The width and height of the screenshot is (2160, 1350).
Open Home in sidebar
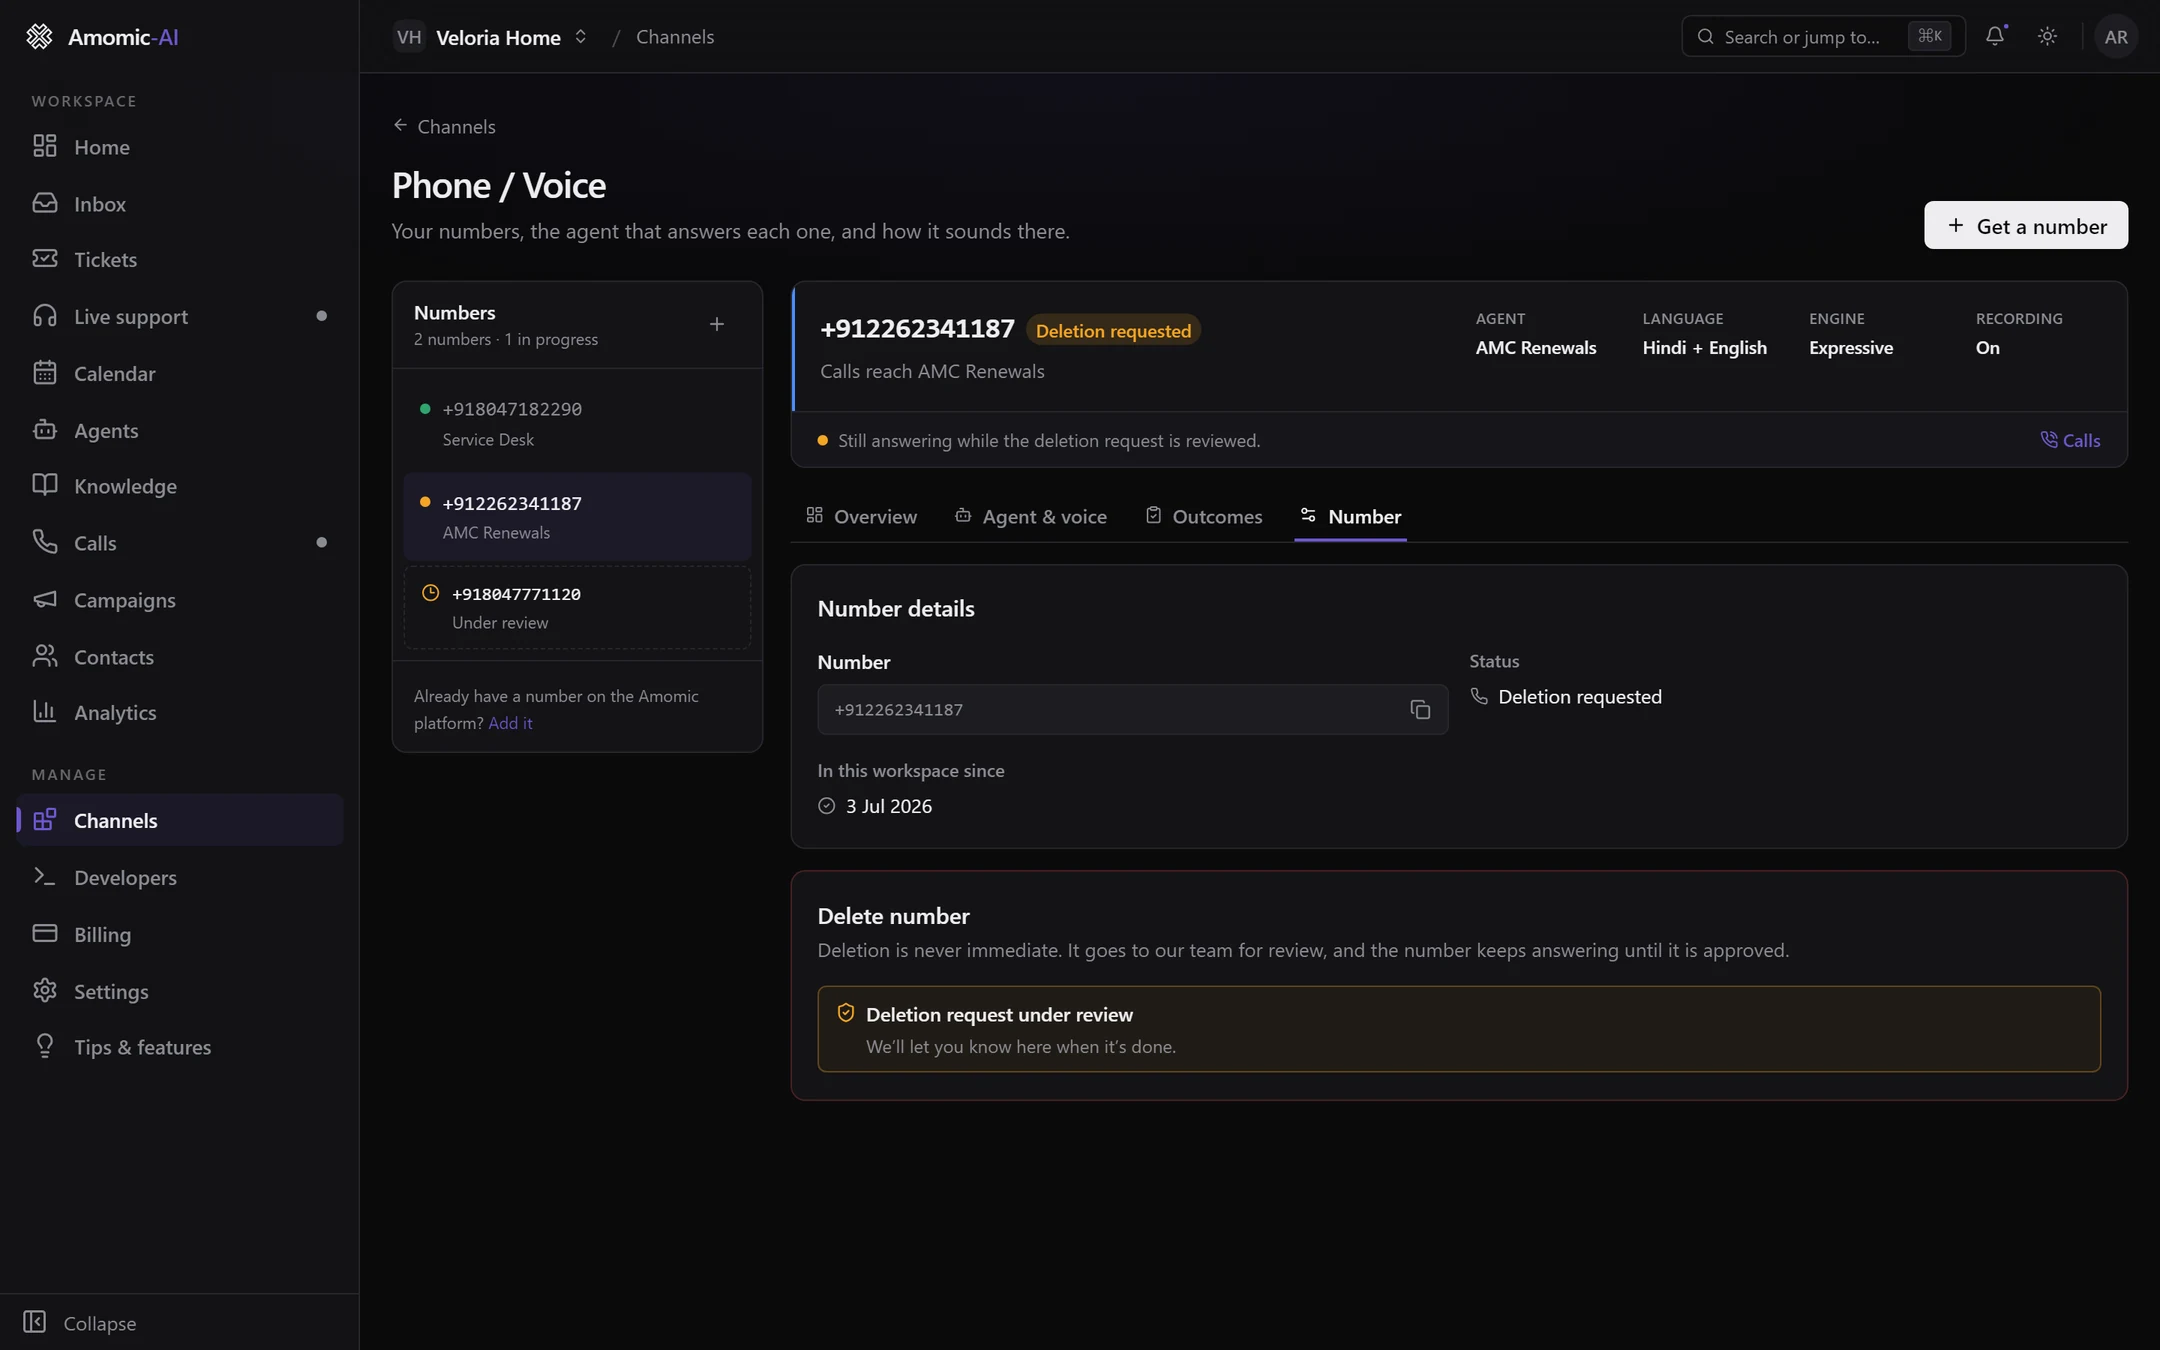click(180, 146)
